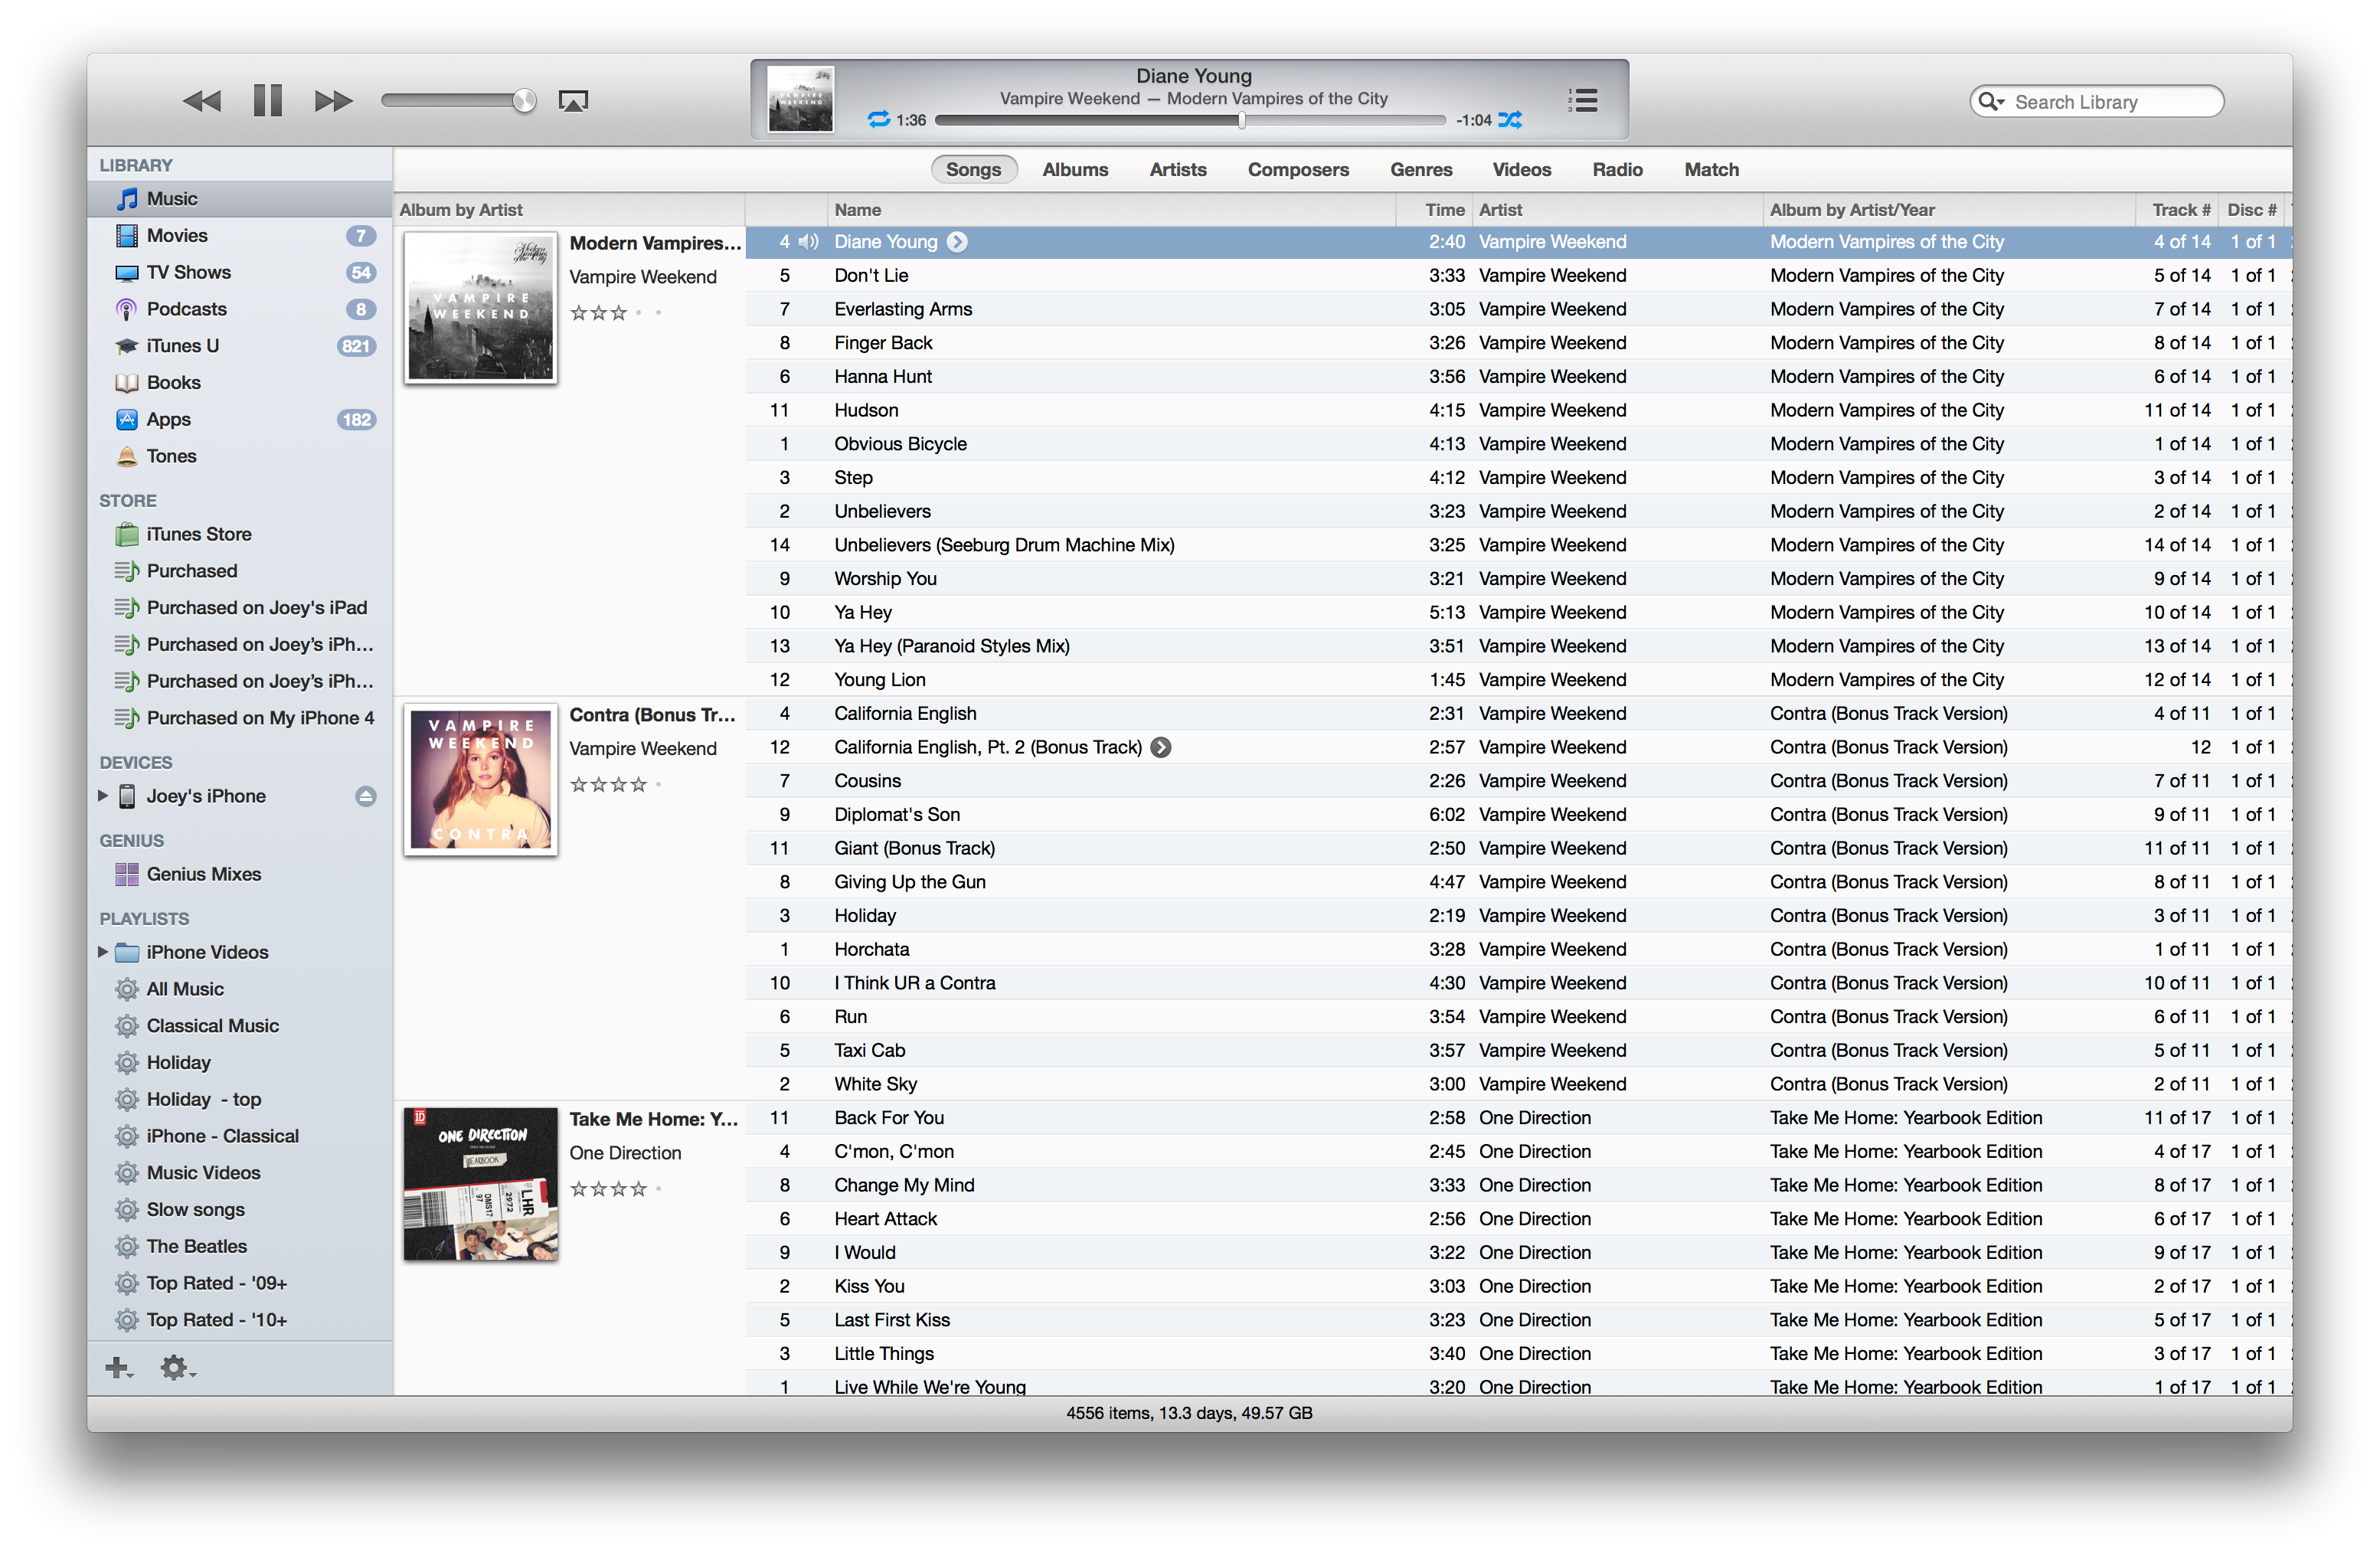
Task: Open the search magnifier options dropdown
Action: point(1991,102)
